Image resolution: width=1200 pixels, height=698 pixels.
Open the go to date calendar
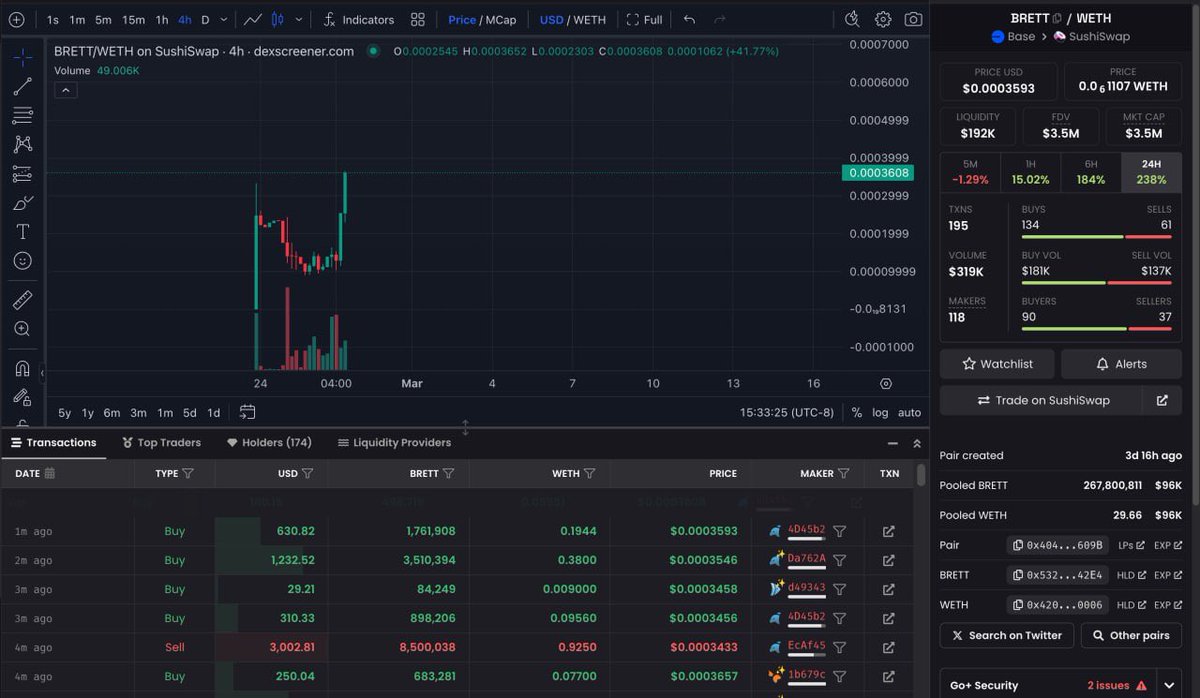click(248, 412)
